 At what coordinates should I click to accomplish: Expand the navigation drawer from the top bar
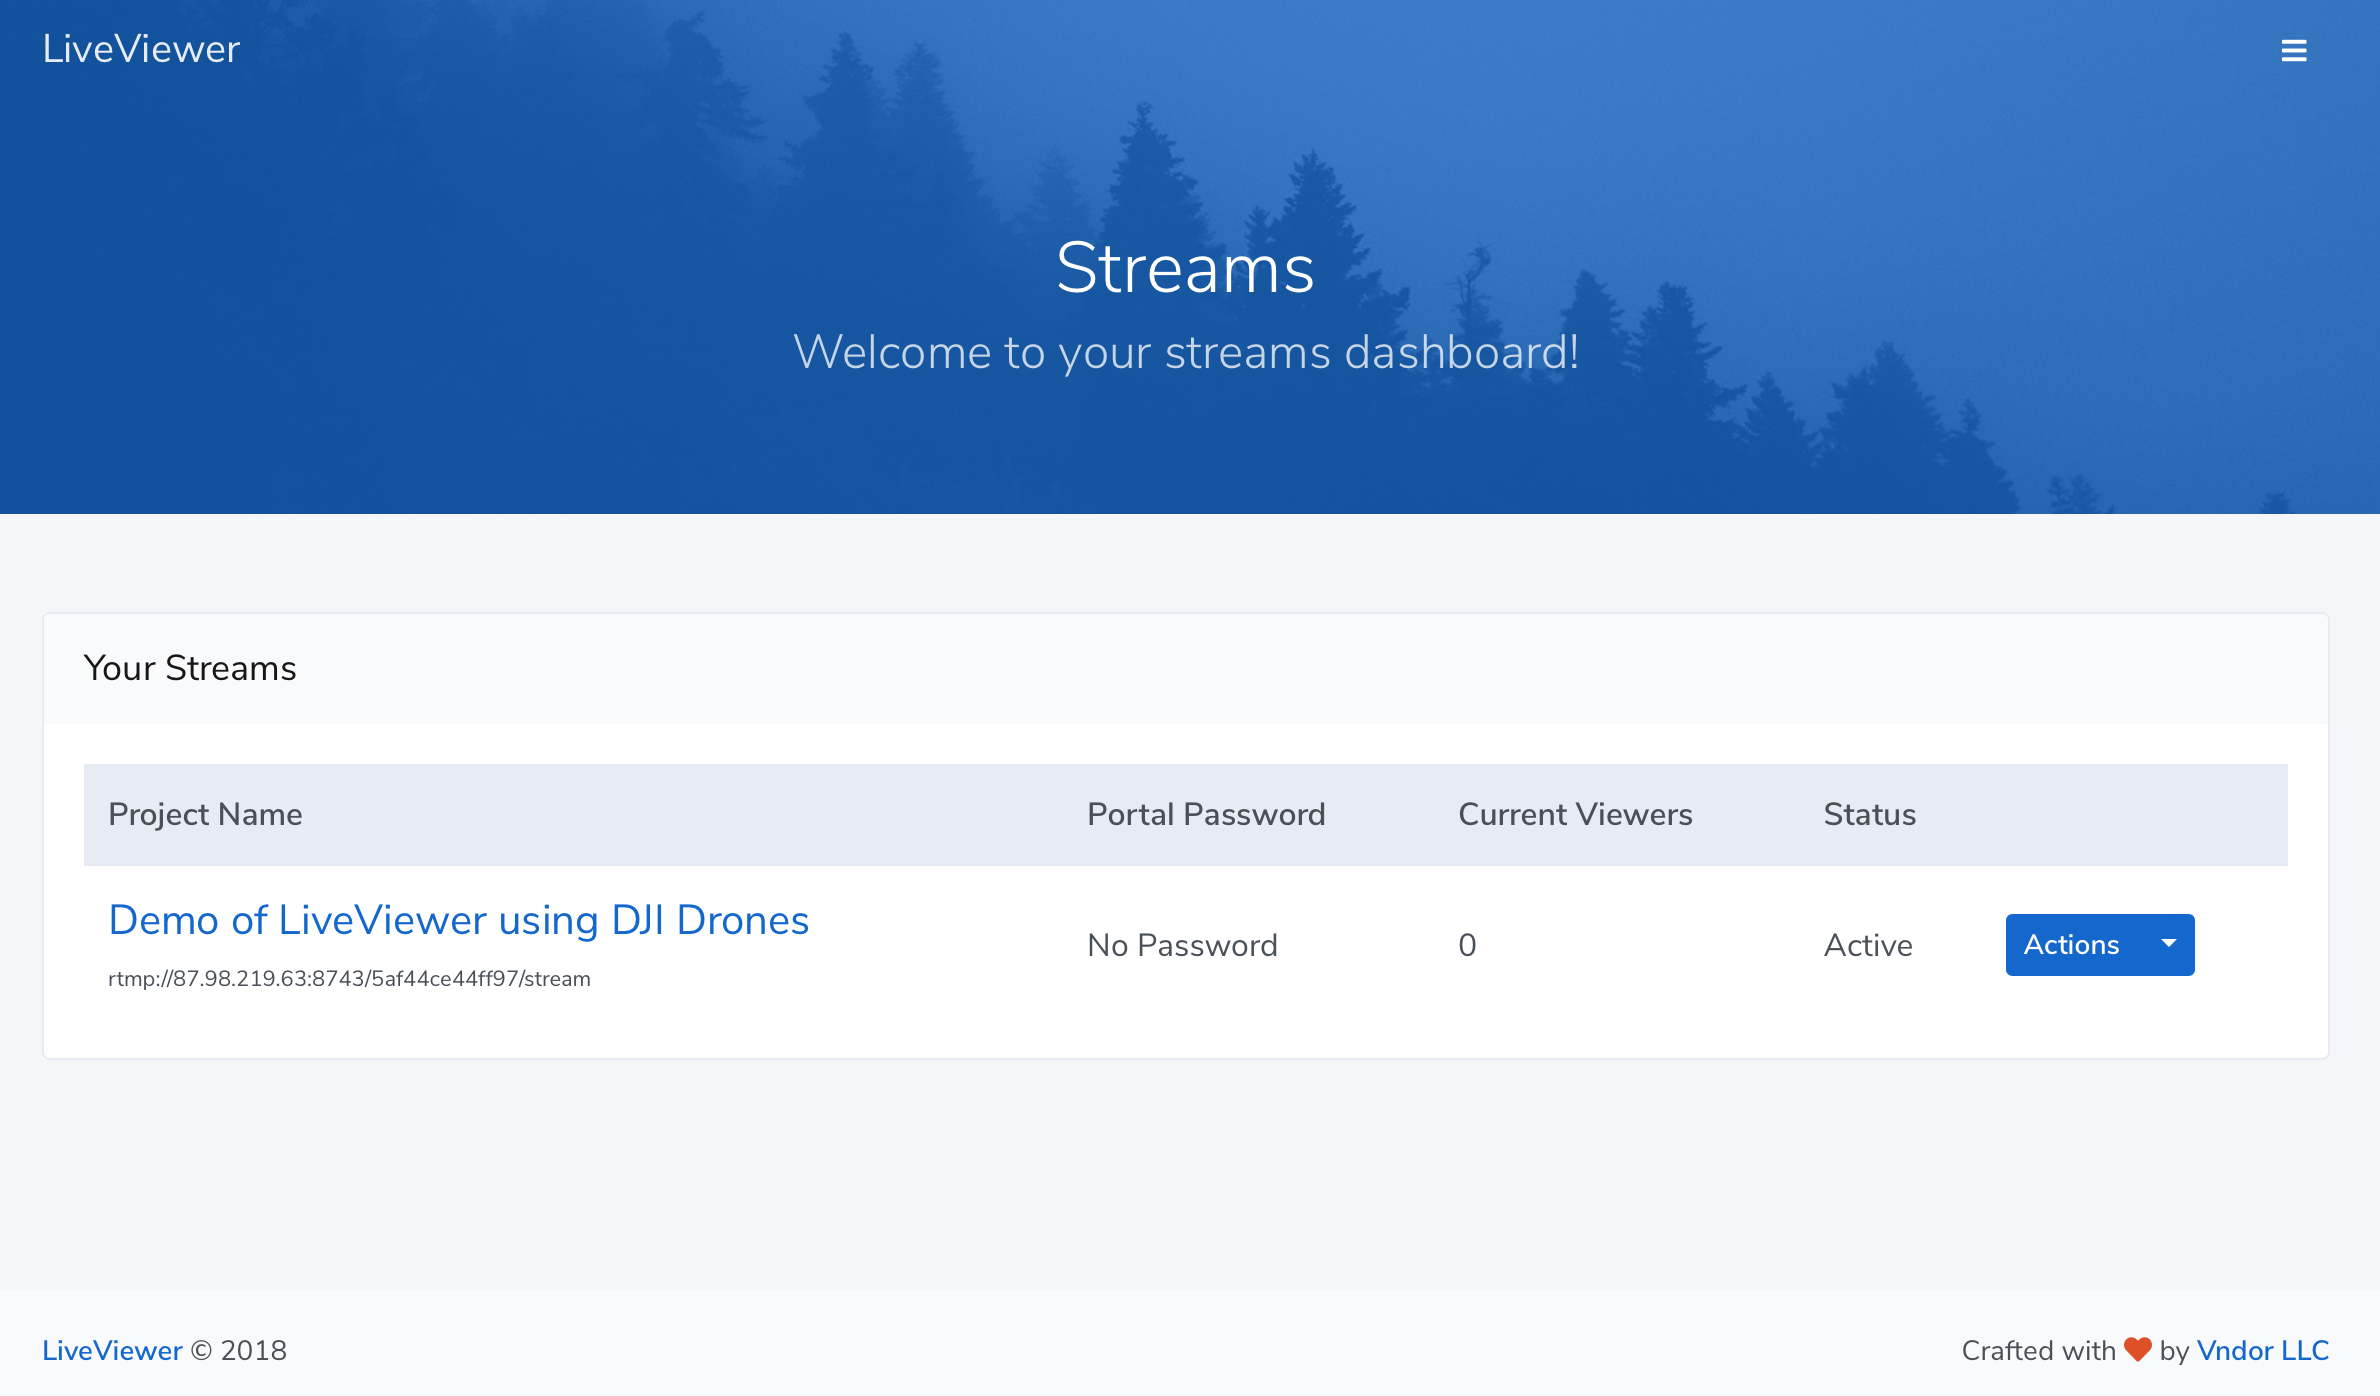point(2294,50)
